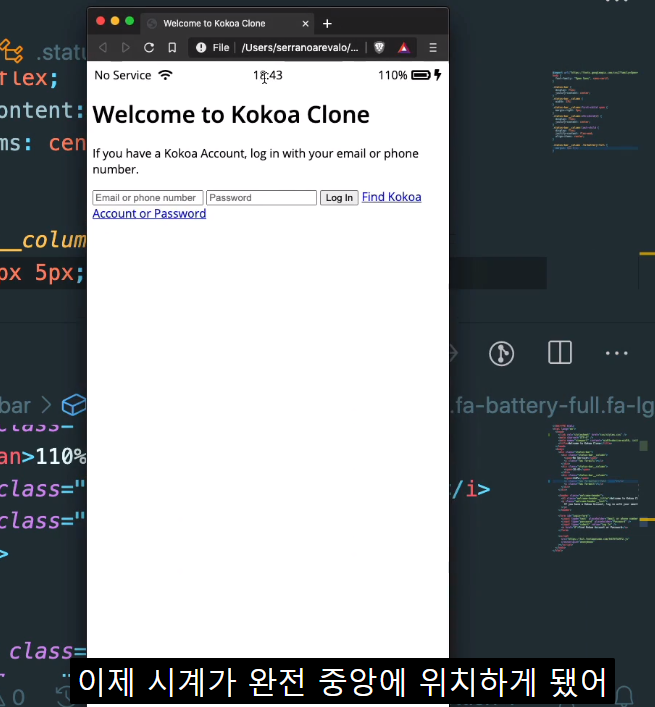Click the Log In button
The height and width of the screenshot is (707, 655).
click(339, 198)
